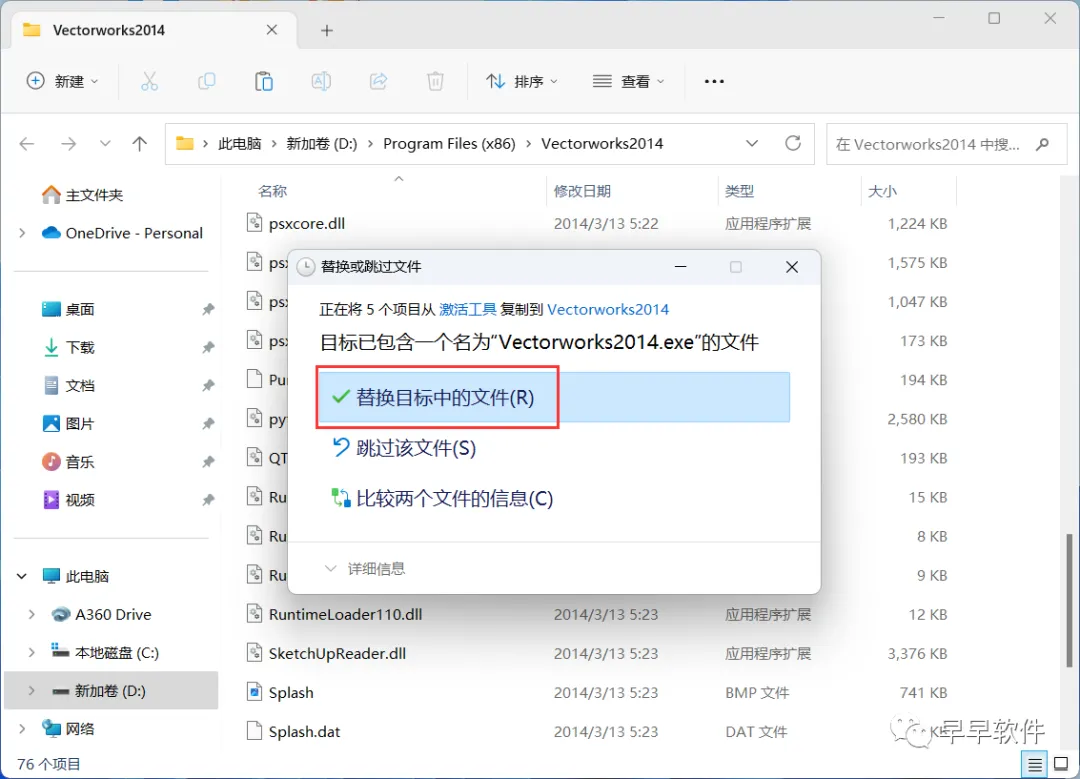Sort by the 类型 column header
1080x779 pixels.
coord(740,191)
